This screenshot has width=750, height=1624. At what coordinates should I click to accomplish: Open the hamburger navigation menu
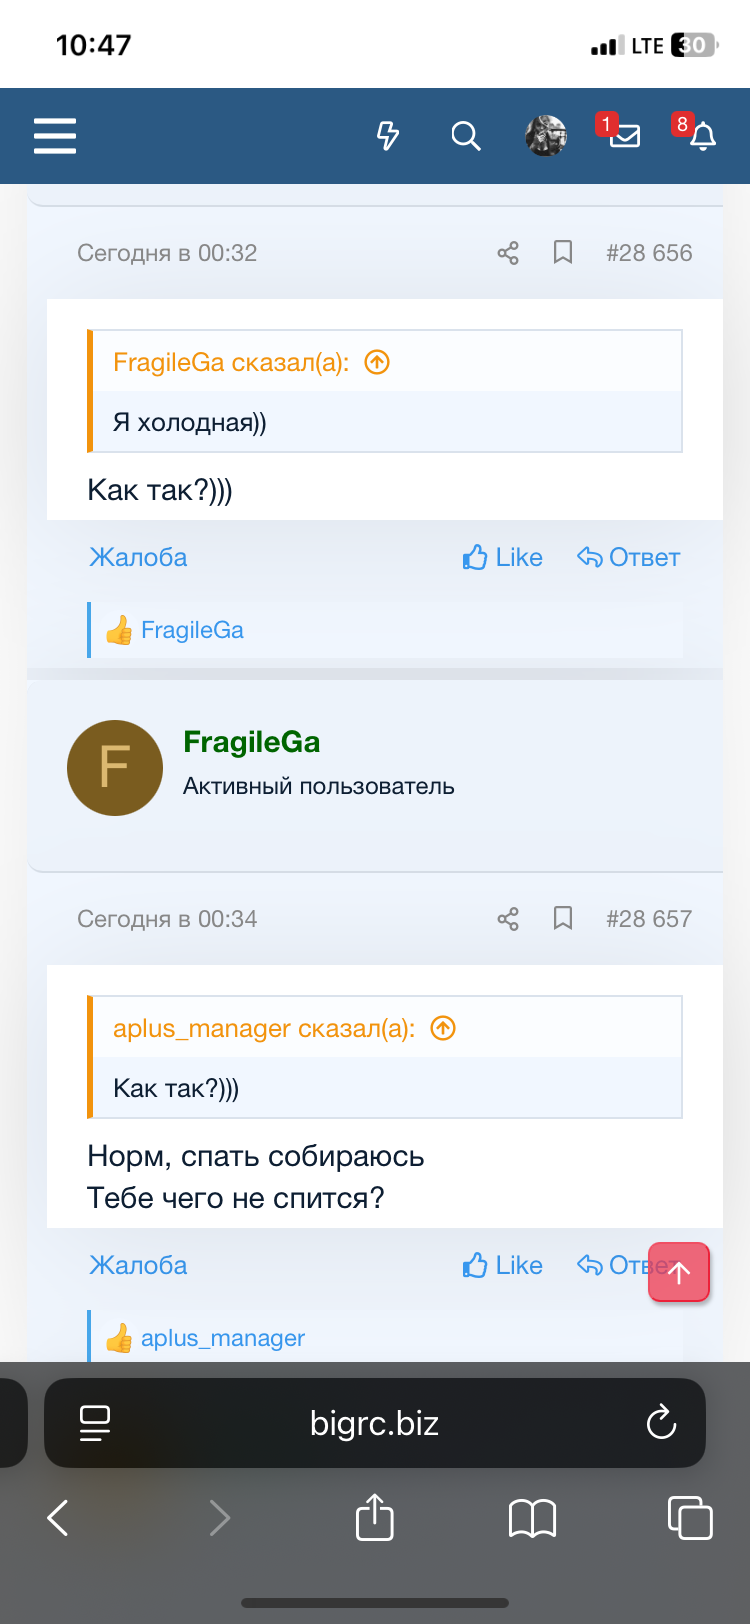click(x=55, y=135)
